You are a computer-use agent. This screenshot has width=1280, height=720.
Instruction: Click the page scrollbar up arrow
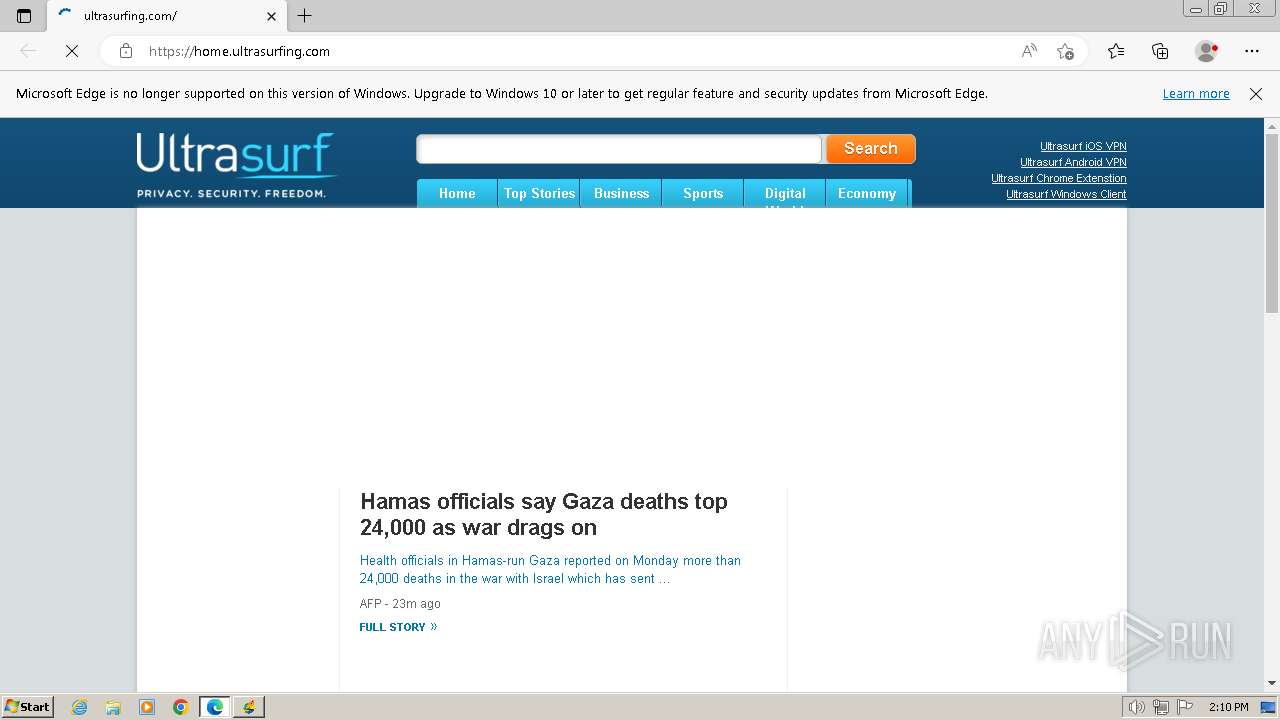[1272, 126]
